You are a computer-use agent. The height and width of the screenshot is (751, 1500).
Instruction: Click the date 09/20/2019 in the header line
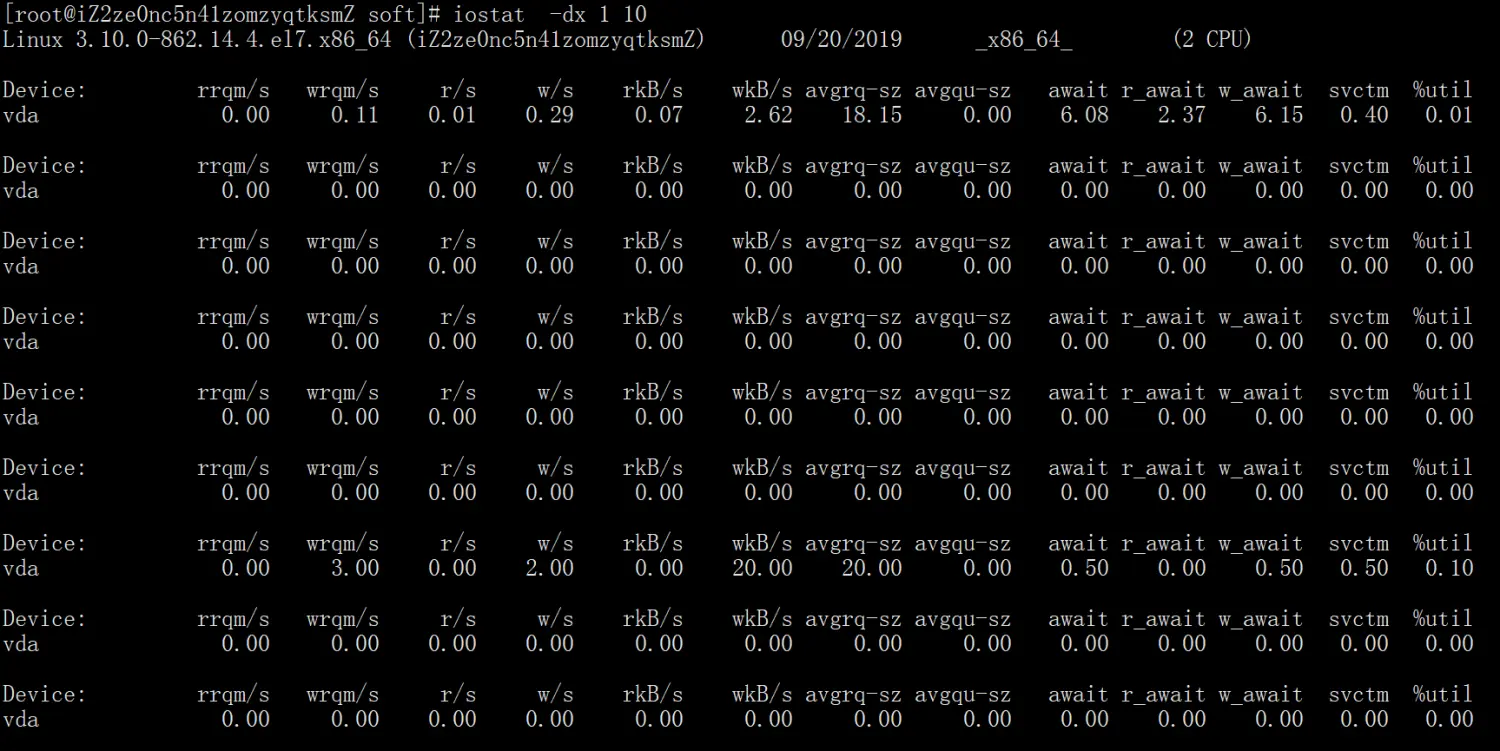pyautogui.click(x=841, y=39)
